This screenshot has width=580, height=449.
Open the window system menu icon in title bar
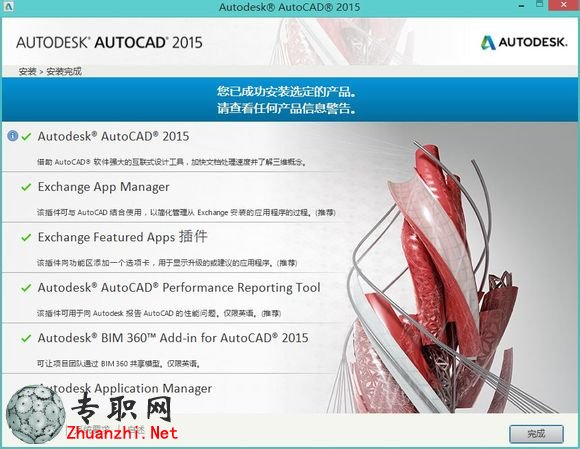[x=9, y=6]
